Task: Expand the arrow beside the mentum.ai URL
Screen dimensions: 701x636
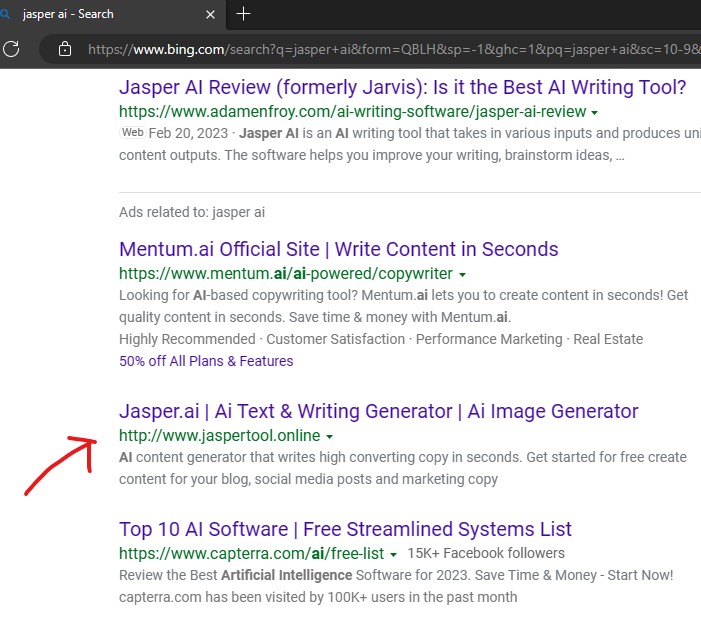Action: click(x=463, y=275)
